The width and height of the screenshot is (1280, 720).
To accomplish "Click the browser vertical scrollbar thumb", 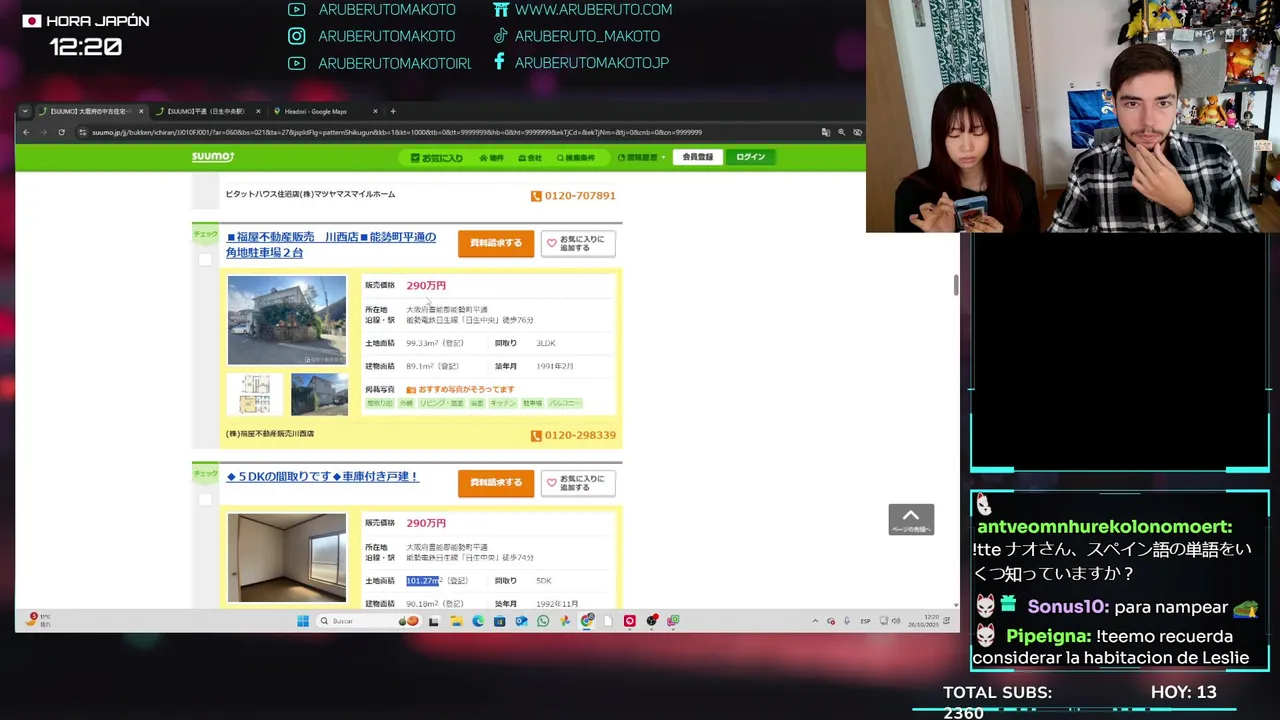I will click(955, 285).
